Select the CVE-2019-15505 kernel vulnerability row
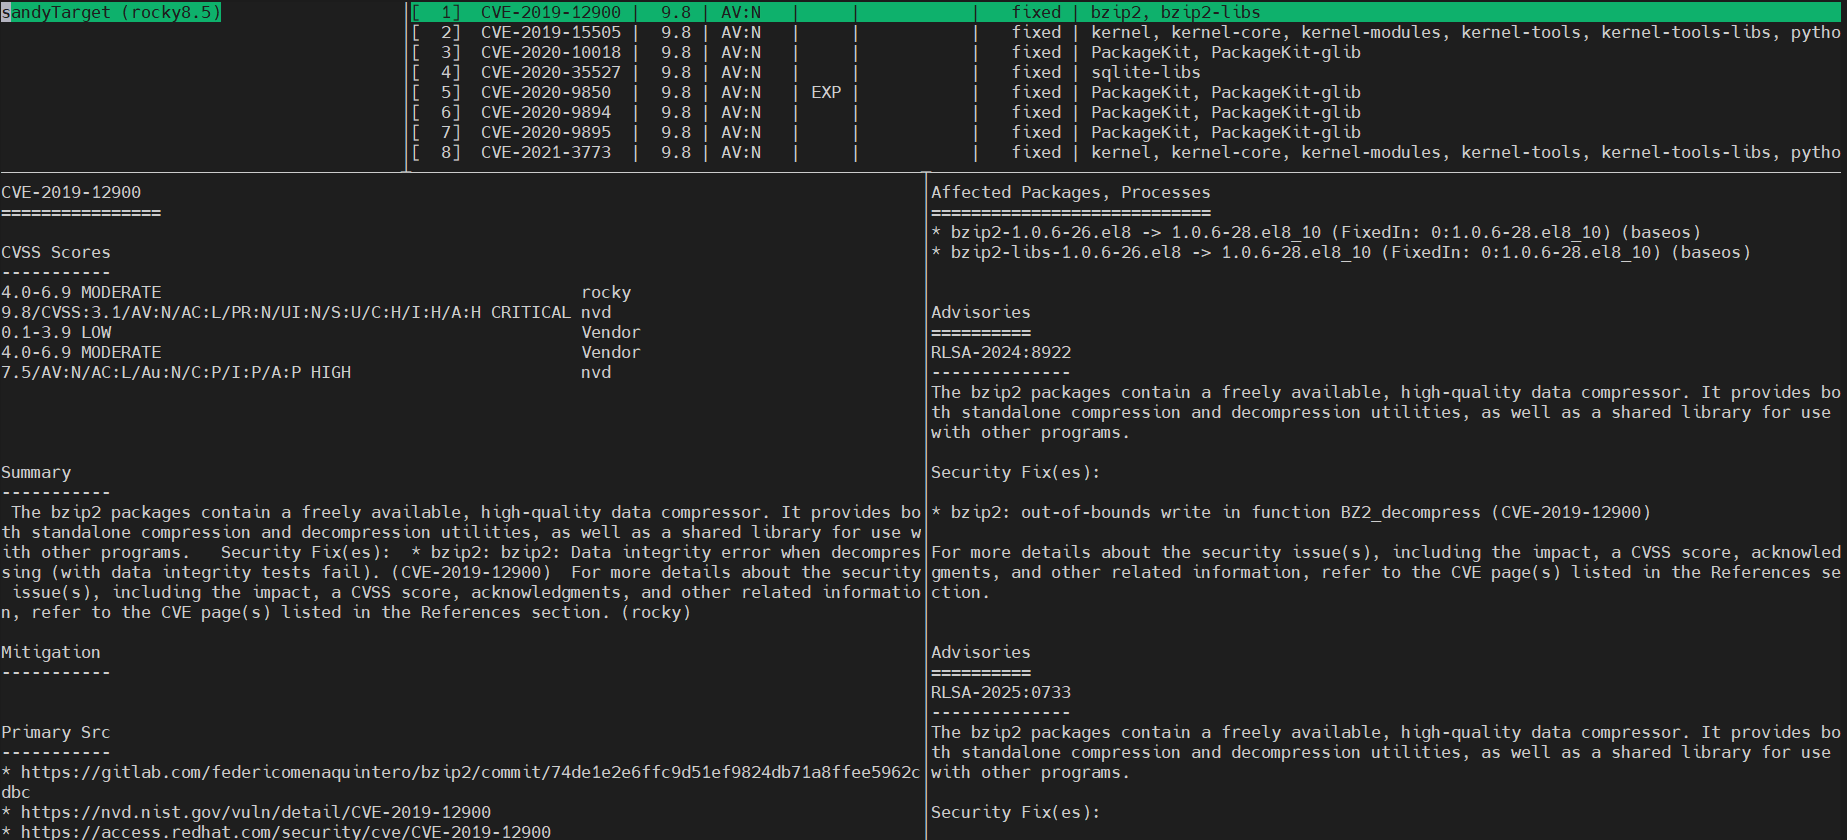The height and width of the screenshot is (840, 1847). pos(550,32)
